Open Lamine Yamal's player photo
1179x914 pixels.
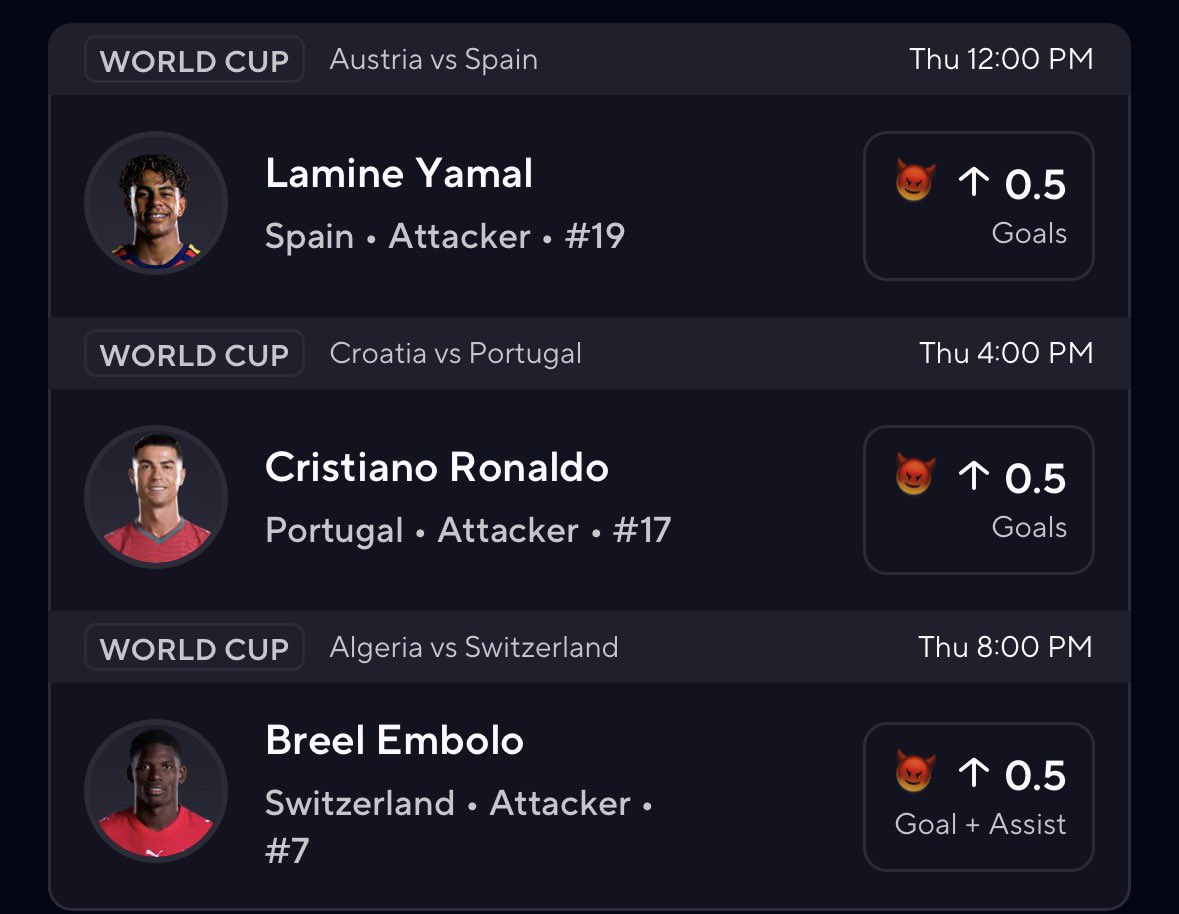coord(156,203)
